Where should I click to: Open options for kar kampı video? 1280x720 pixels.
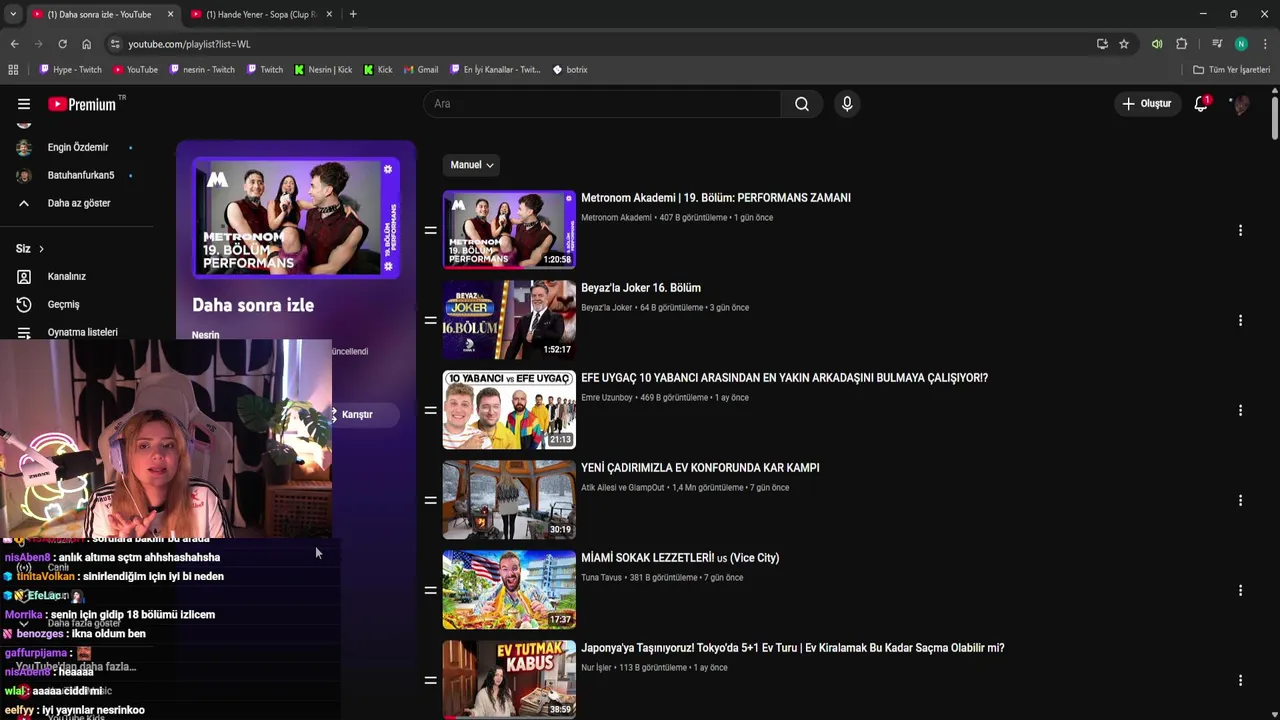pyautogui.click(x=1240, y=500)
